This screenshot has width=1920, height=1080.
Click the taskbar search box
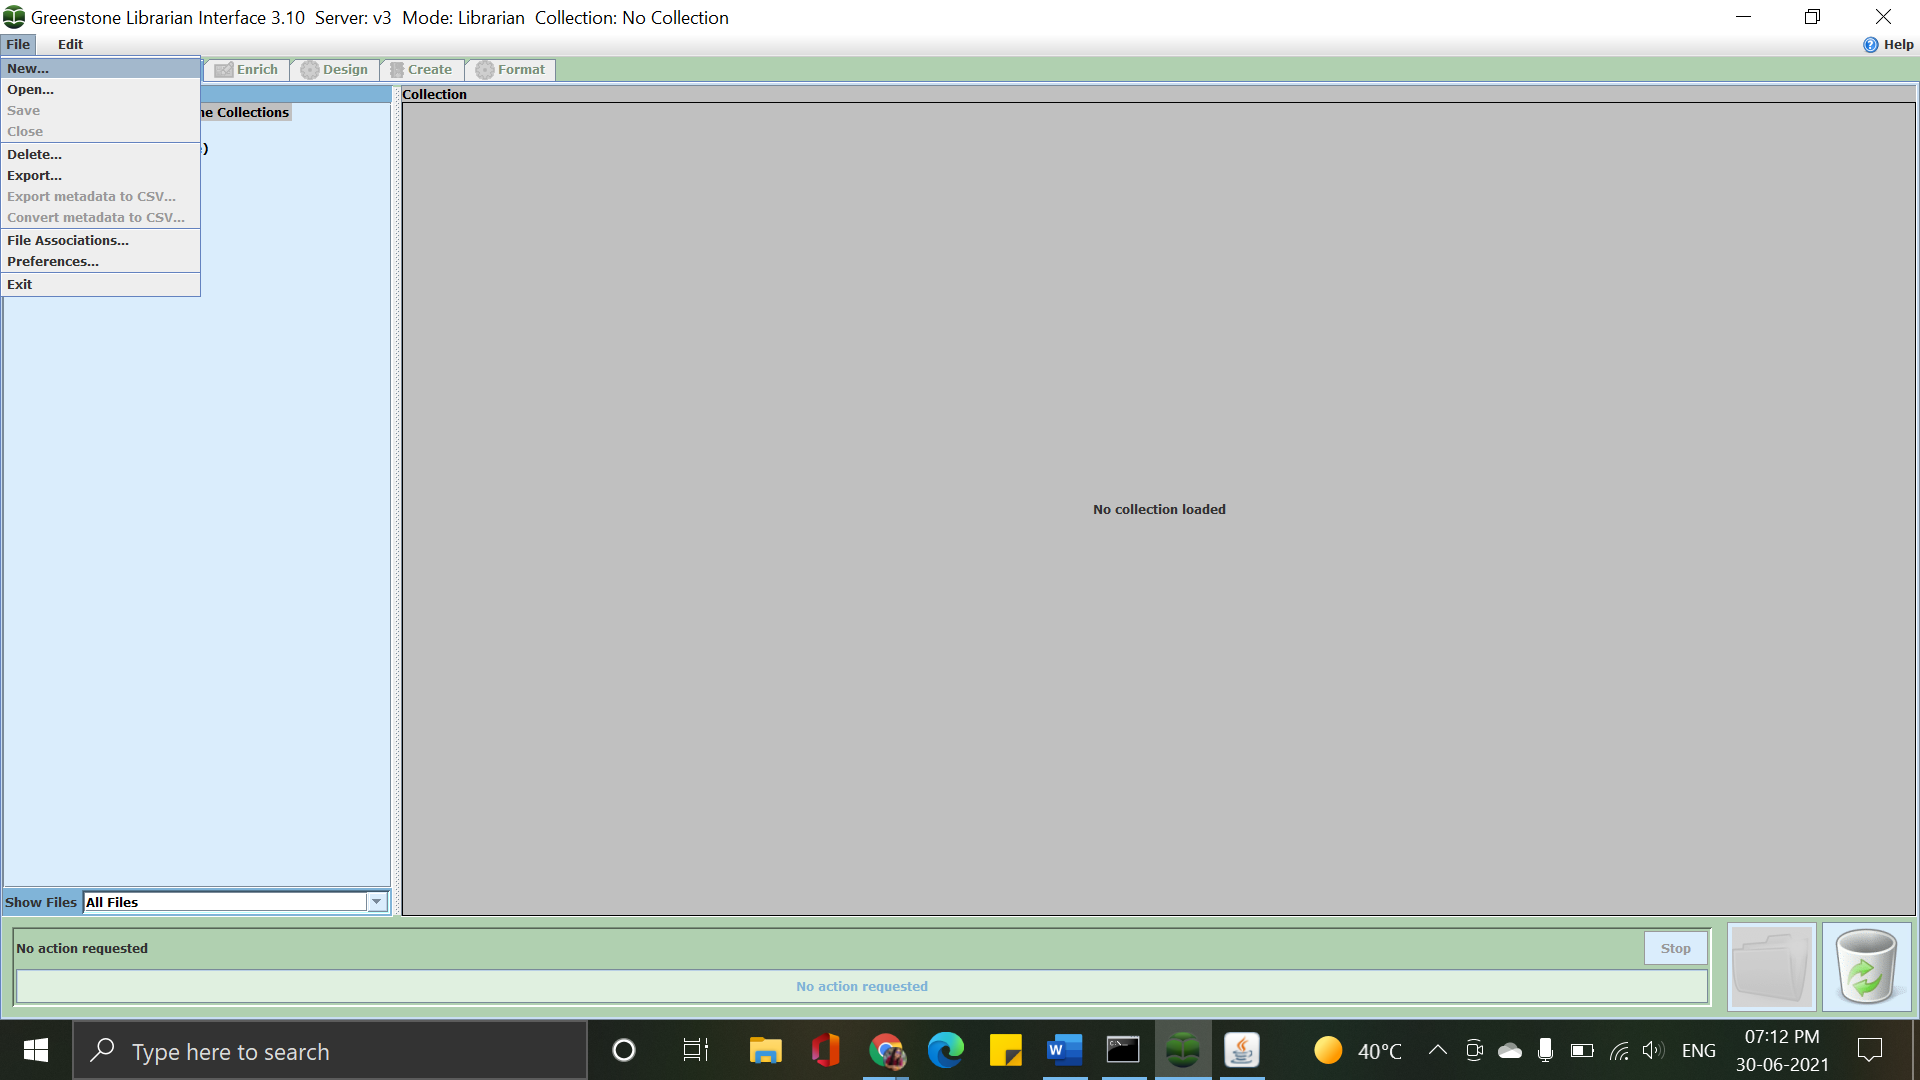(330, 1050)
